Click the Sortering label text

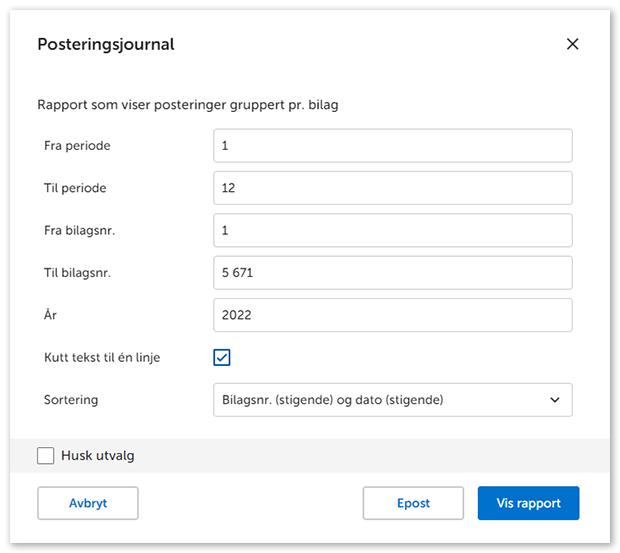click(73, 400)
